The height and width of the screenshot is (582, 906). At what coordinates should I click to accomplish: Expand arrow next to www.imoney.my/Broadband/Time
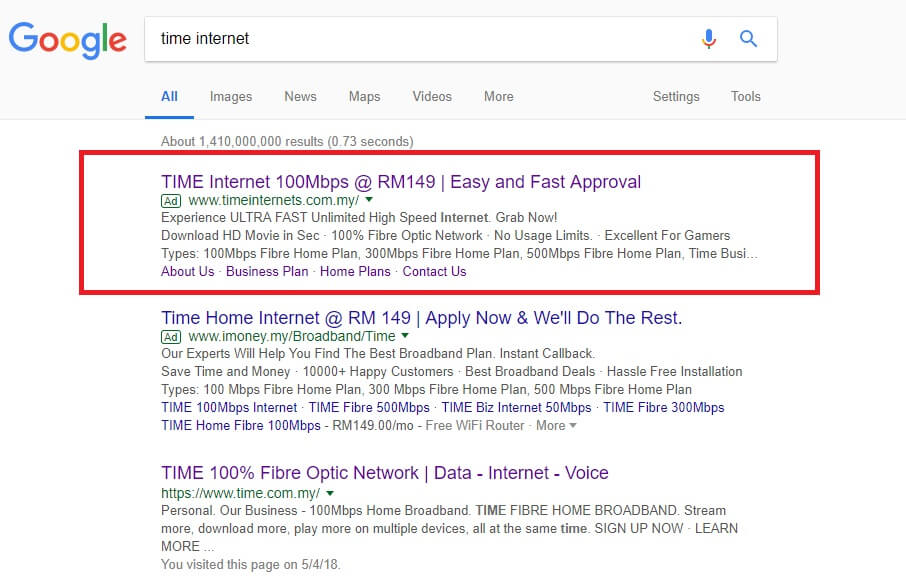(405, 335)
